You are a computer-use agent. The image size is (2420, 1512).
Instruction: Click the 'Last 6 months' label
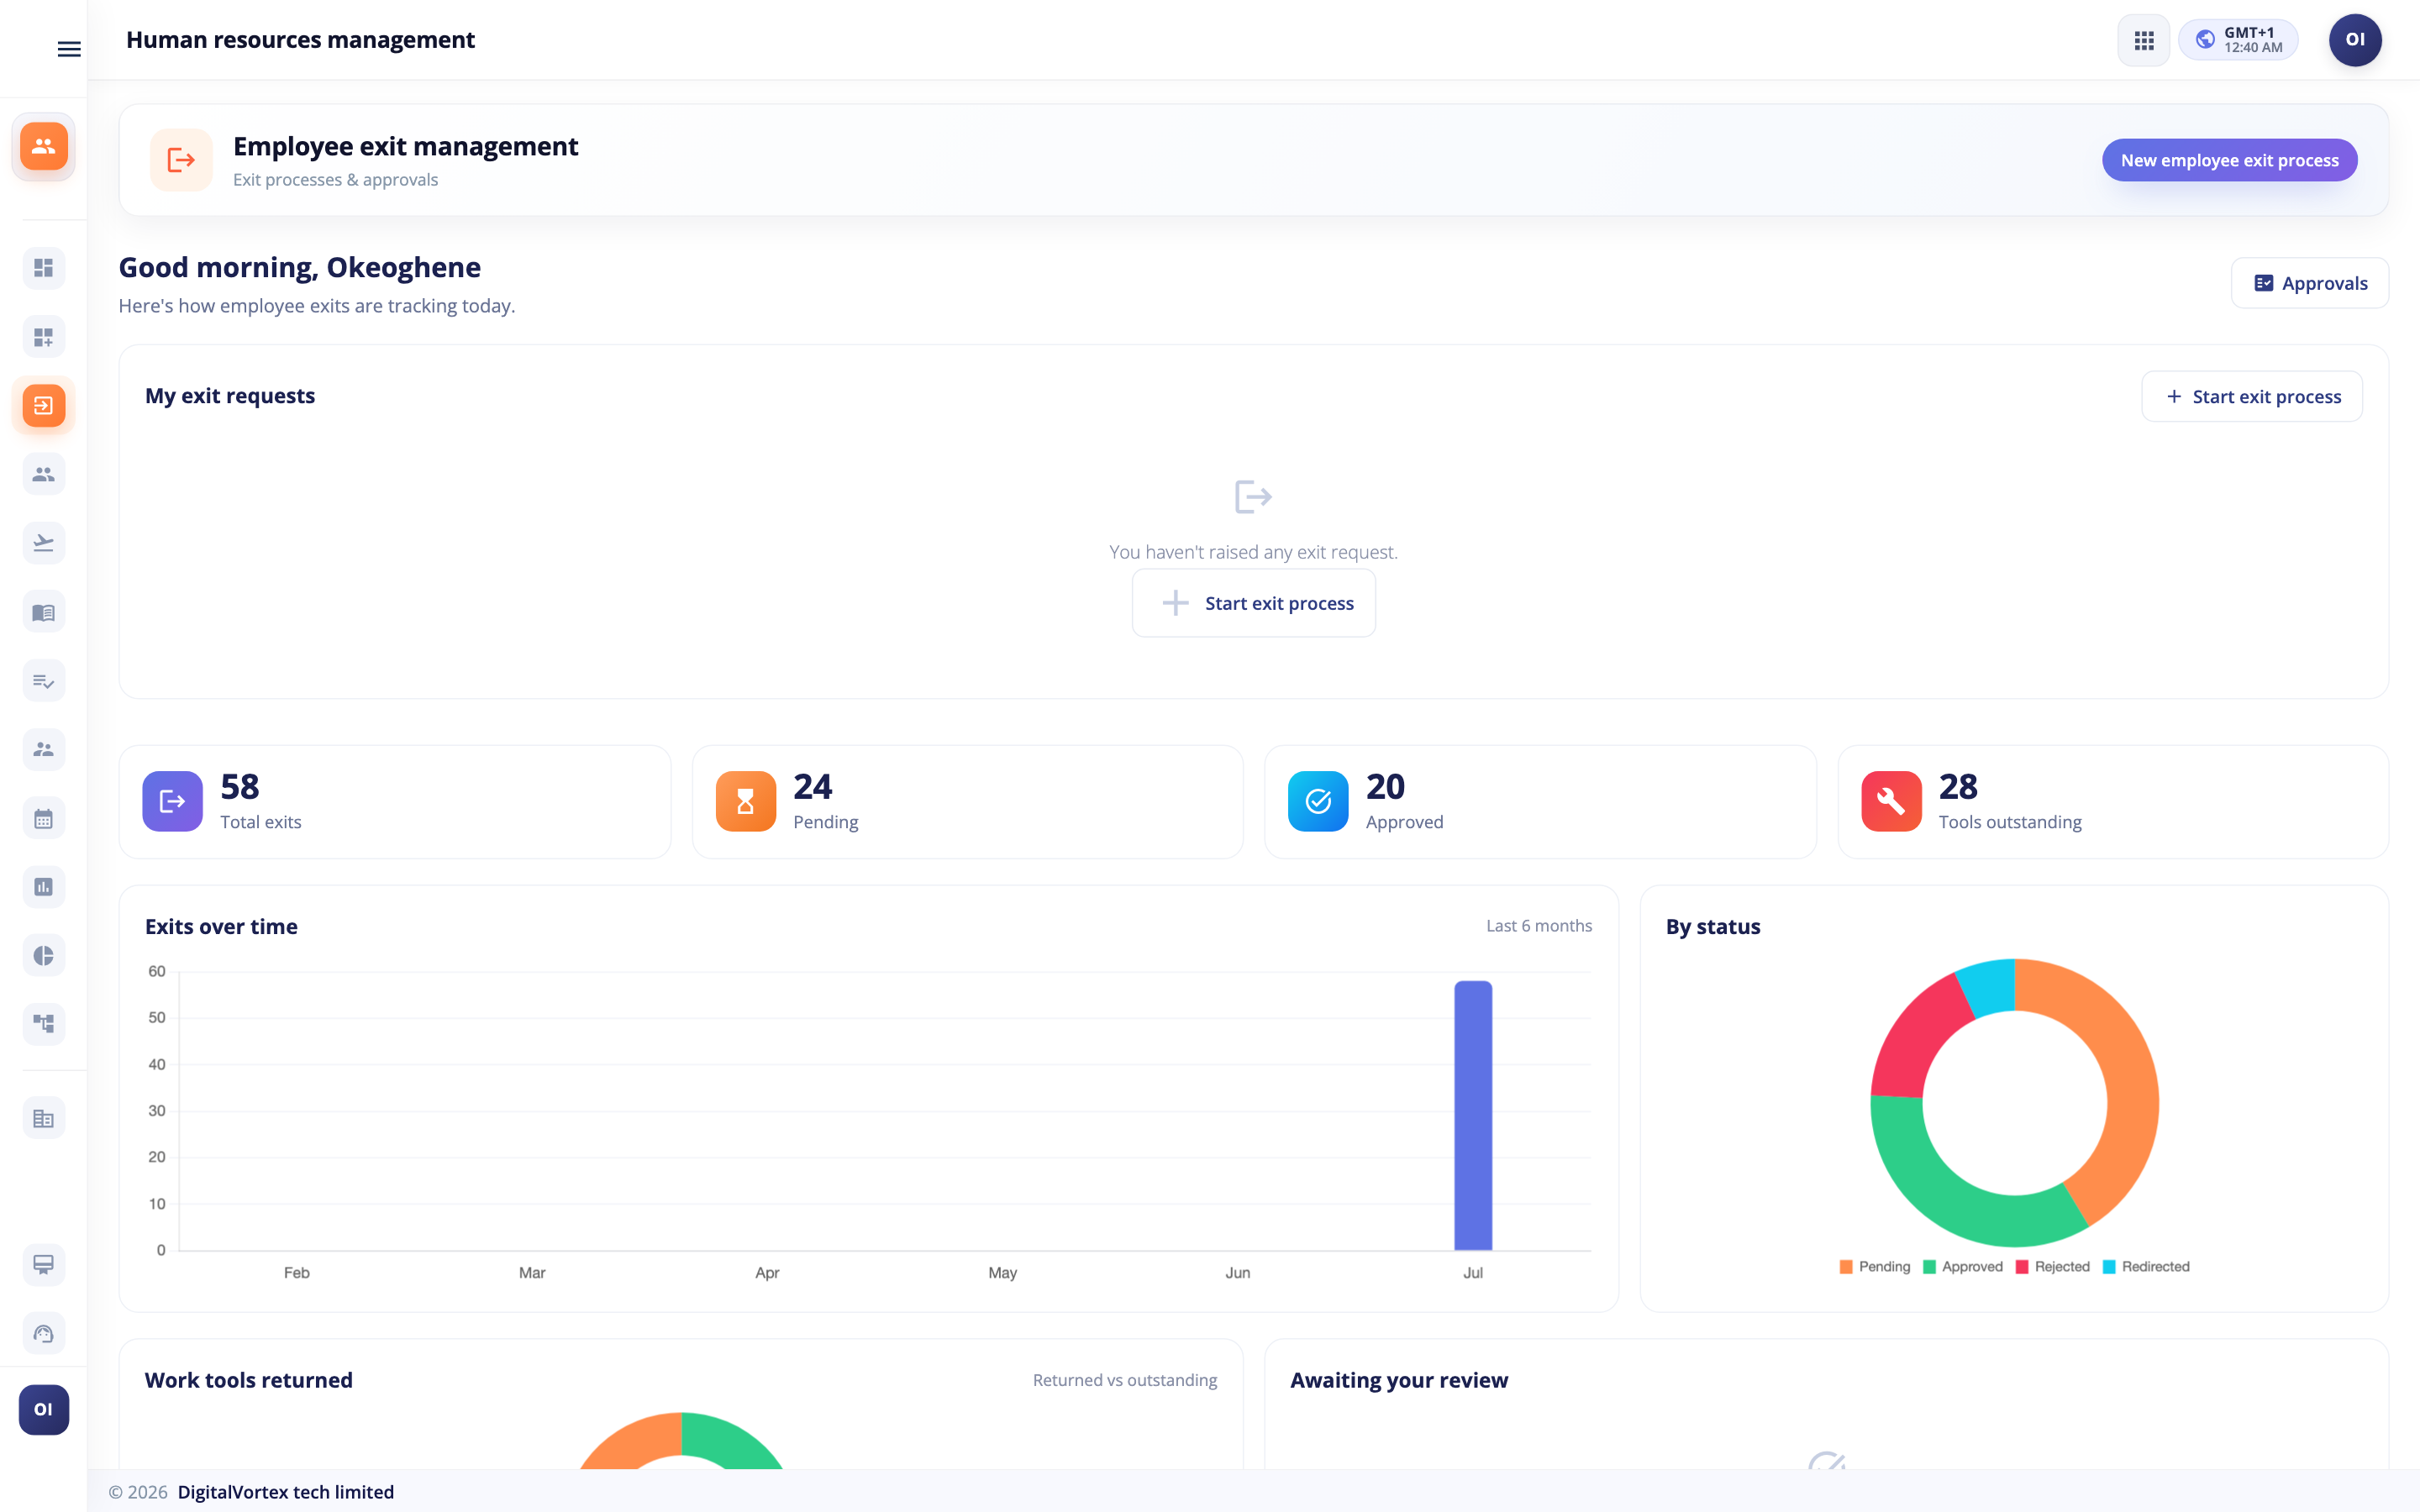coord(1538,926)
